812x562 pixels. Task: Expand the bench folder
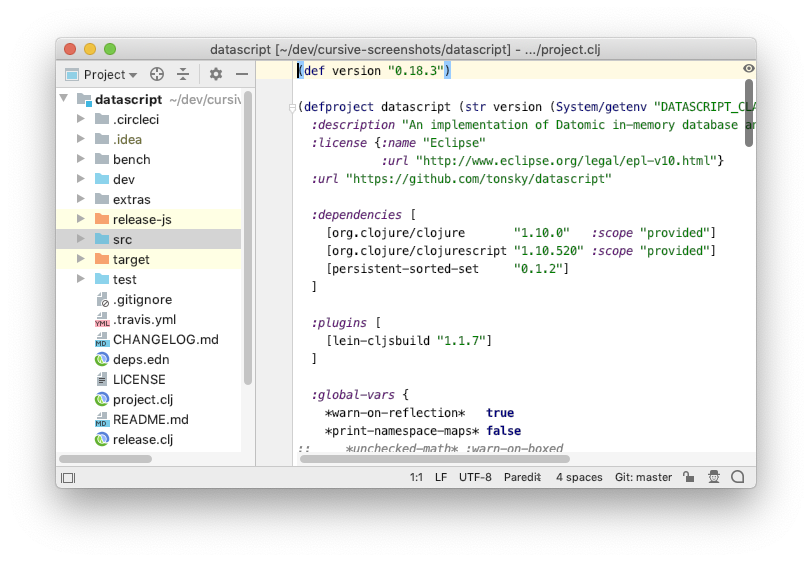[81, 158]
